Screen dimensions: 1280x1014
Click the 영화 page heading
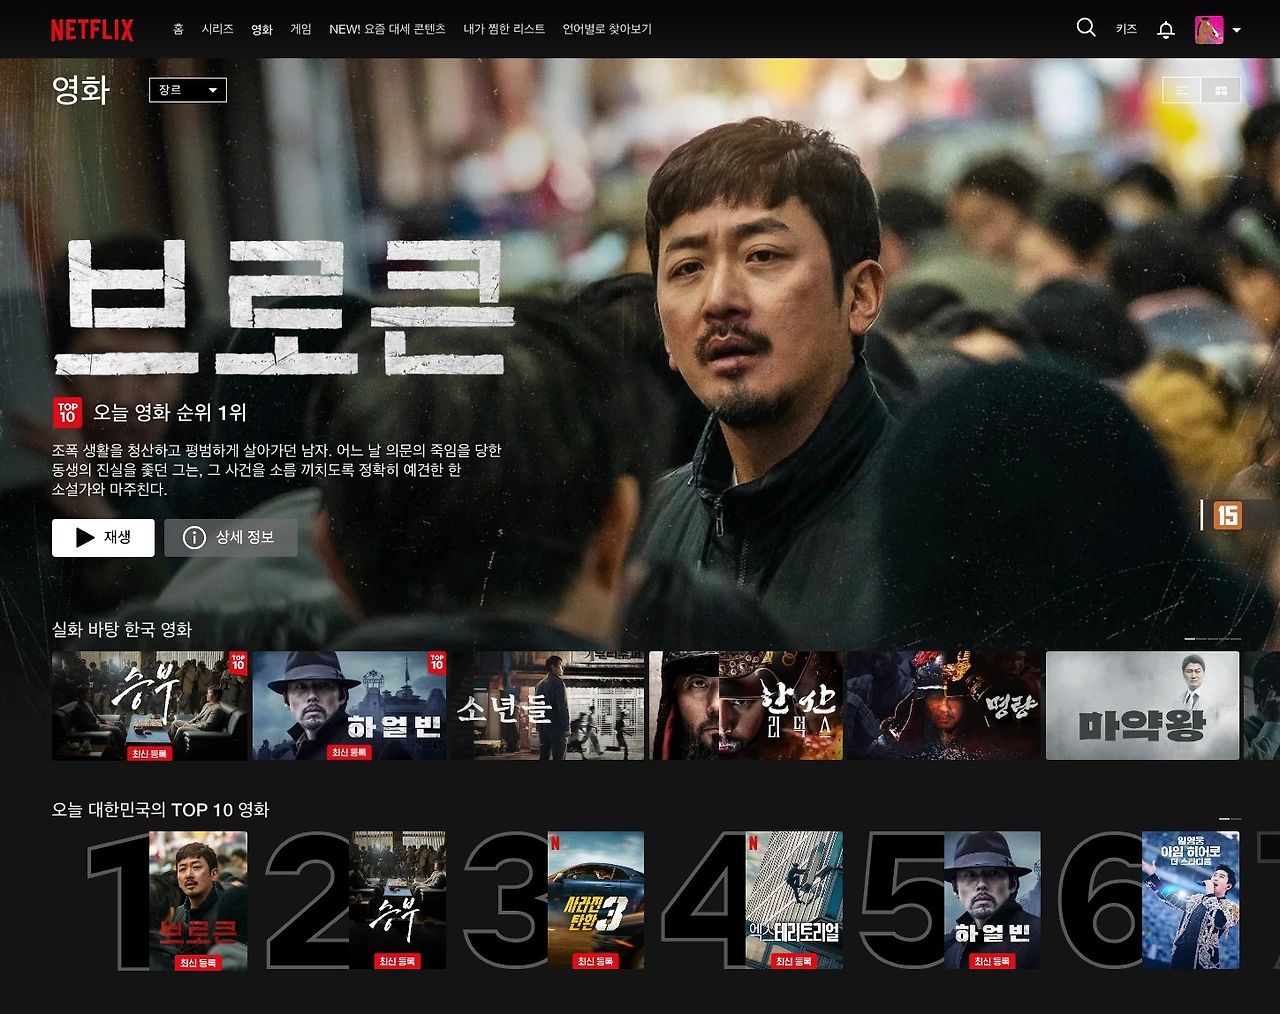click(x=81, y=90)
